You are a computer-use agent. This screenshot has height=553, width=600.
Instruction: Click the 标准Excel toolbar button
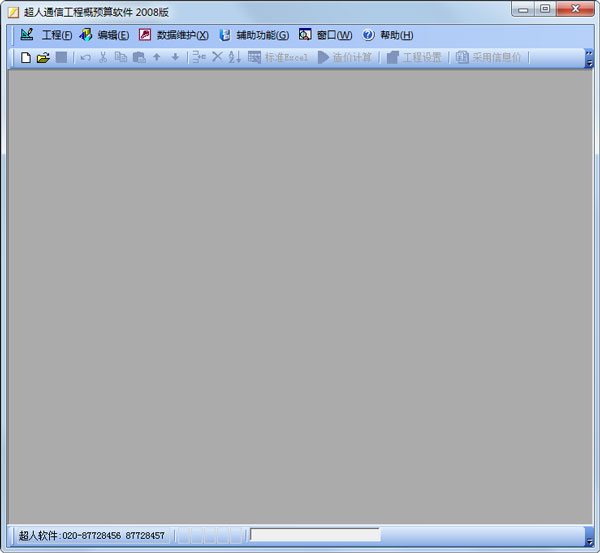(x=278, y=58)
